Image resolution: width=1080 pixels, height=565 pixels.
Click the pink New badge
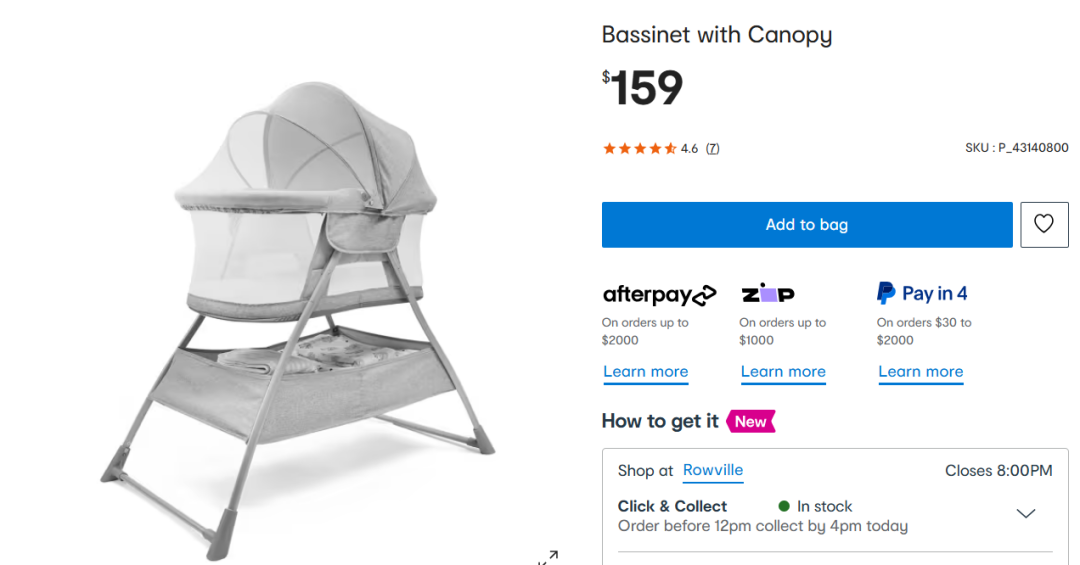coord(751,421)
